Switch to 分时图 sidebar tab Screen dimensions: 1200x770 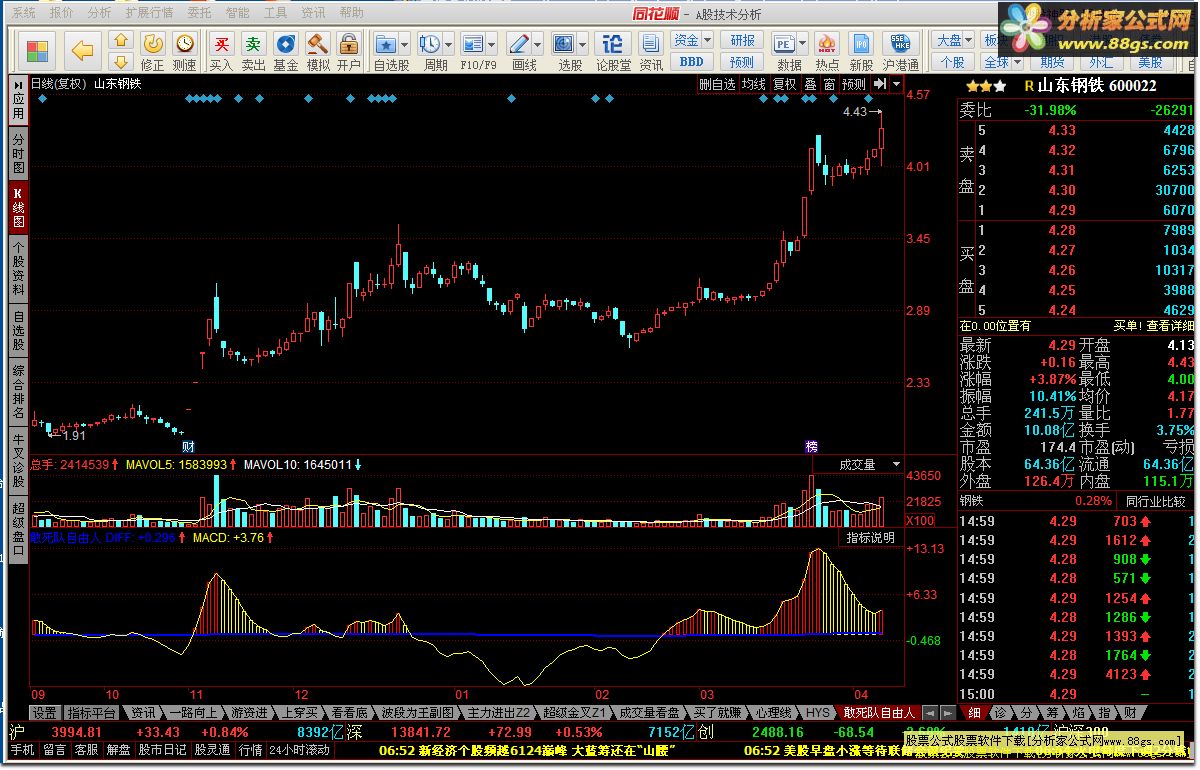click(18, 155)
